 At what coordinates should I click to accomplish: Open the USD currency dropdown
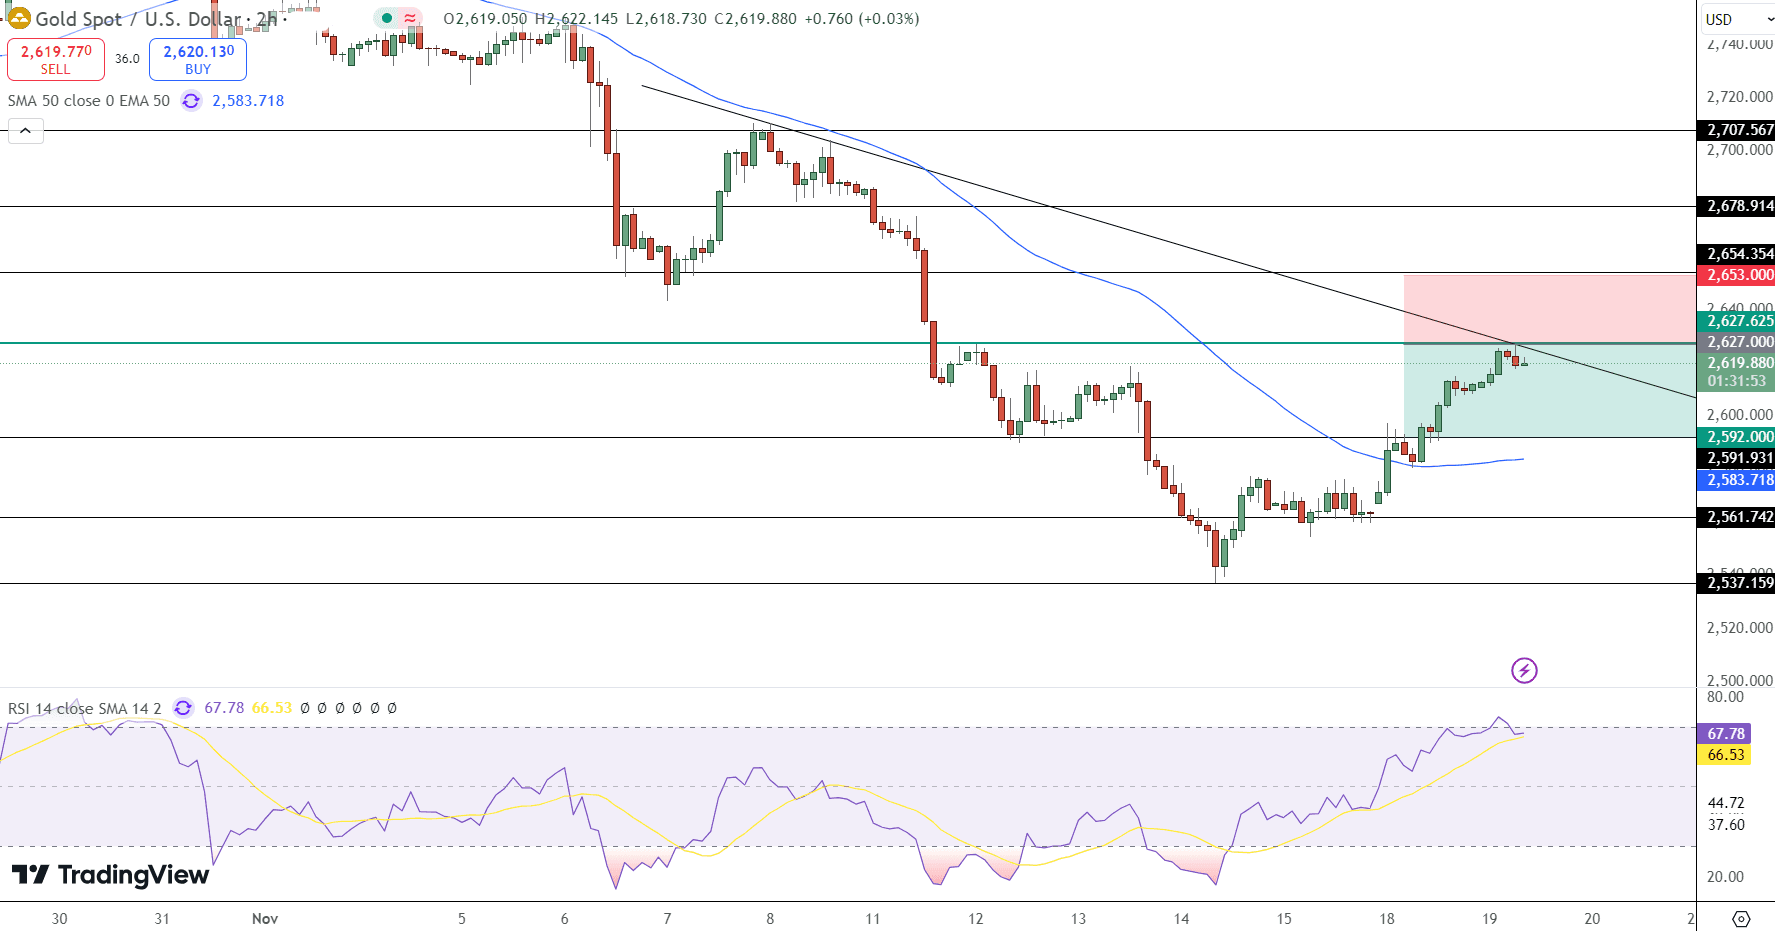1737,19
